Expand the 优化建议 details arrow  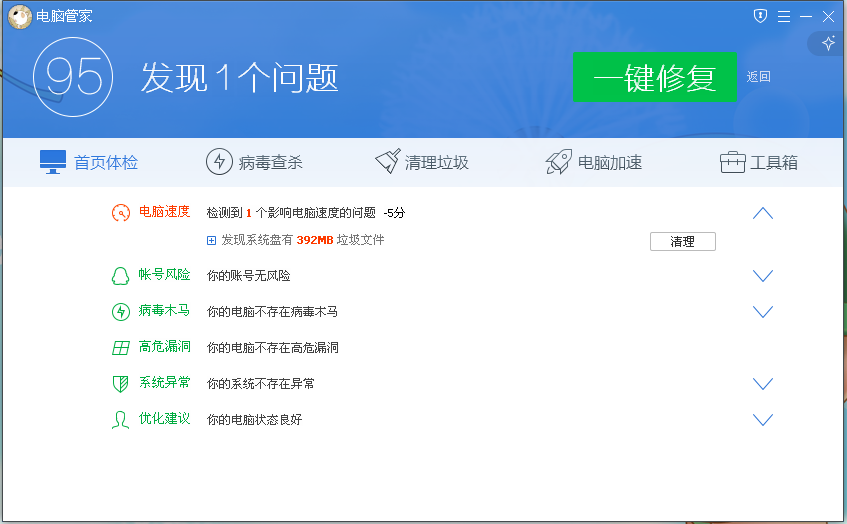[x=763, y=420]
